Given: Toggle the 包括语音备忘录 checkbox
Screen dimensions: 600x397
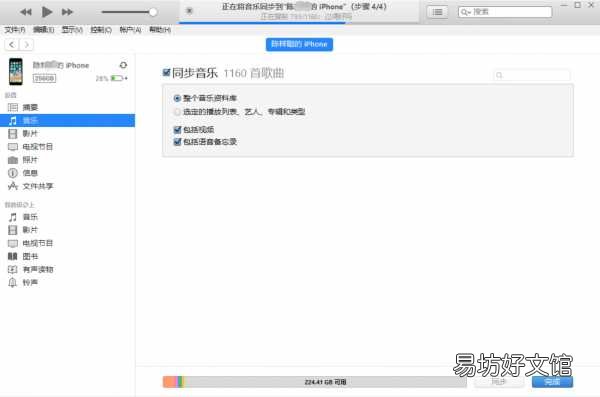Looking at the screenshot, I should pos(177,142).
